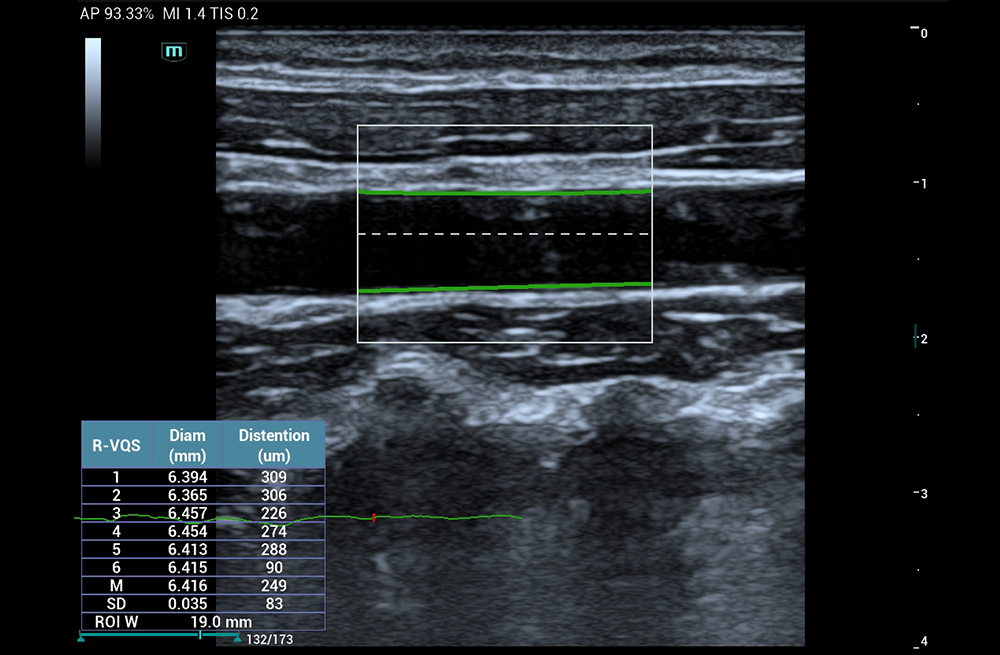Select the R-VQS table header
The image size is (1000, 655).
pyautogui.click(x=116, y=445)
